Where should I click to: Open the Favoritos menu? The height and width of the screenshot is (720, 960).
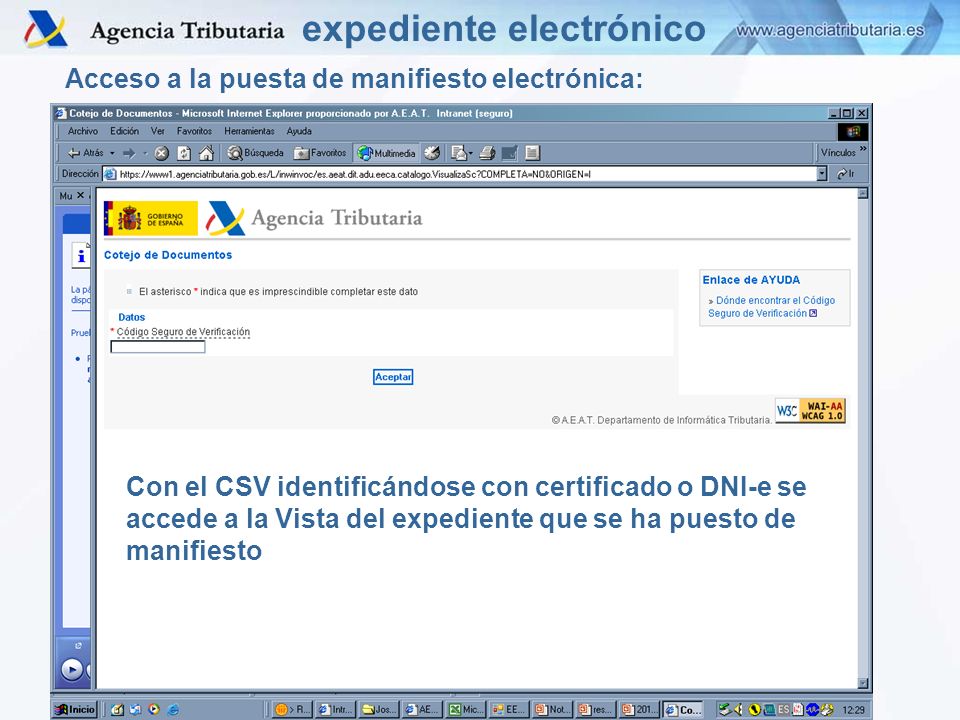click(194, 131)
